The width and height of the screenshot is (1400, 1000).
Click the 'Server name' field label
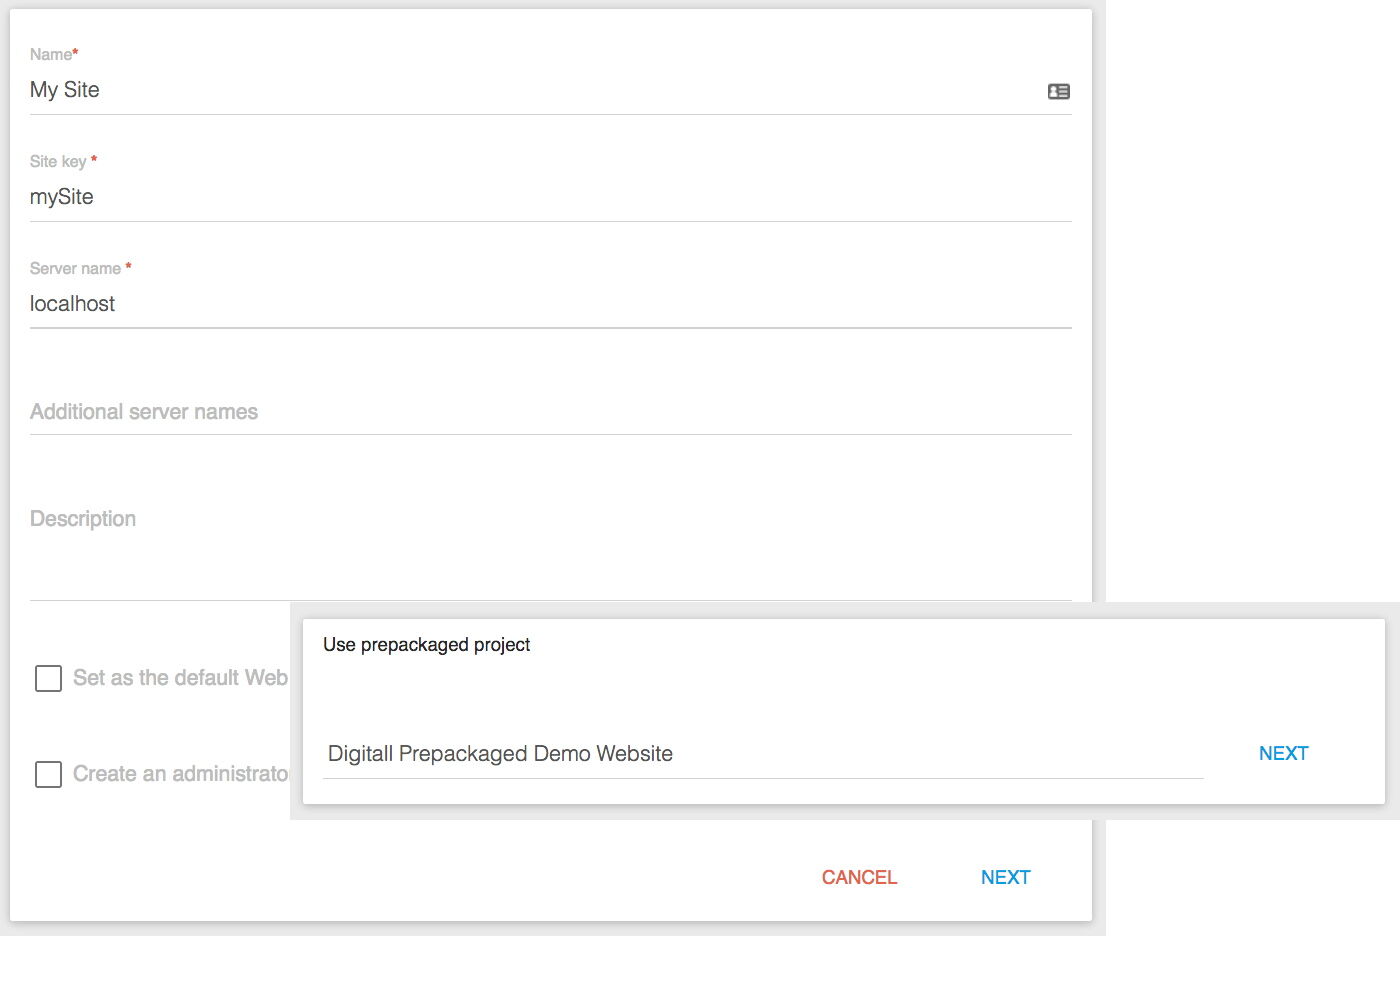[x=75, y=269]
